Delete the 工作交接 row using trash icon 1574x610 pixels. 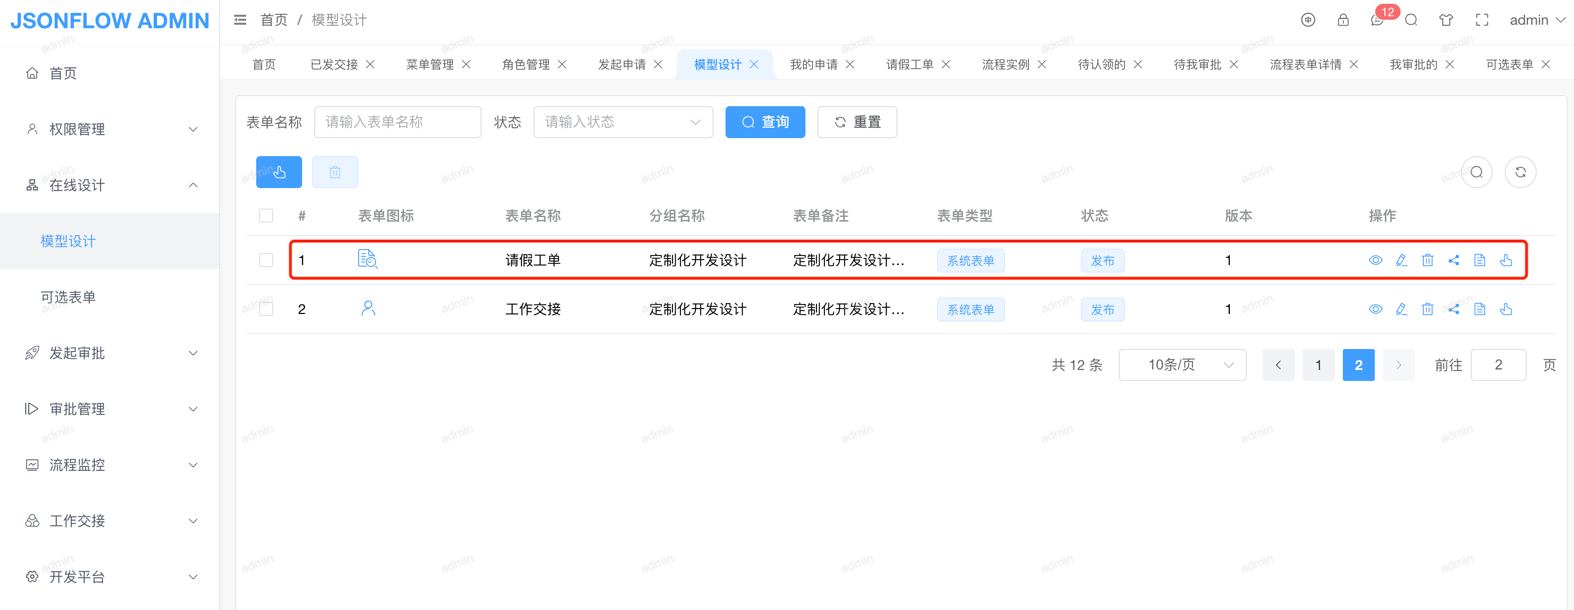[1427, 309]
